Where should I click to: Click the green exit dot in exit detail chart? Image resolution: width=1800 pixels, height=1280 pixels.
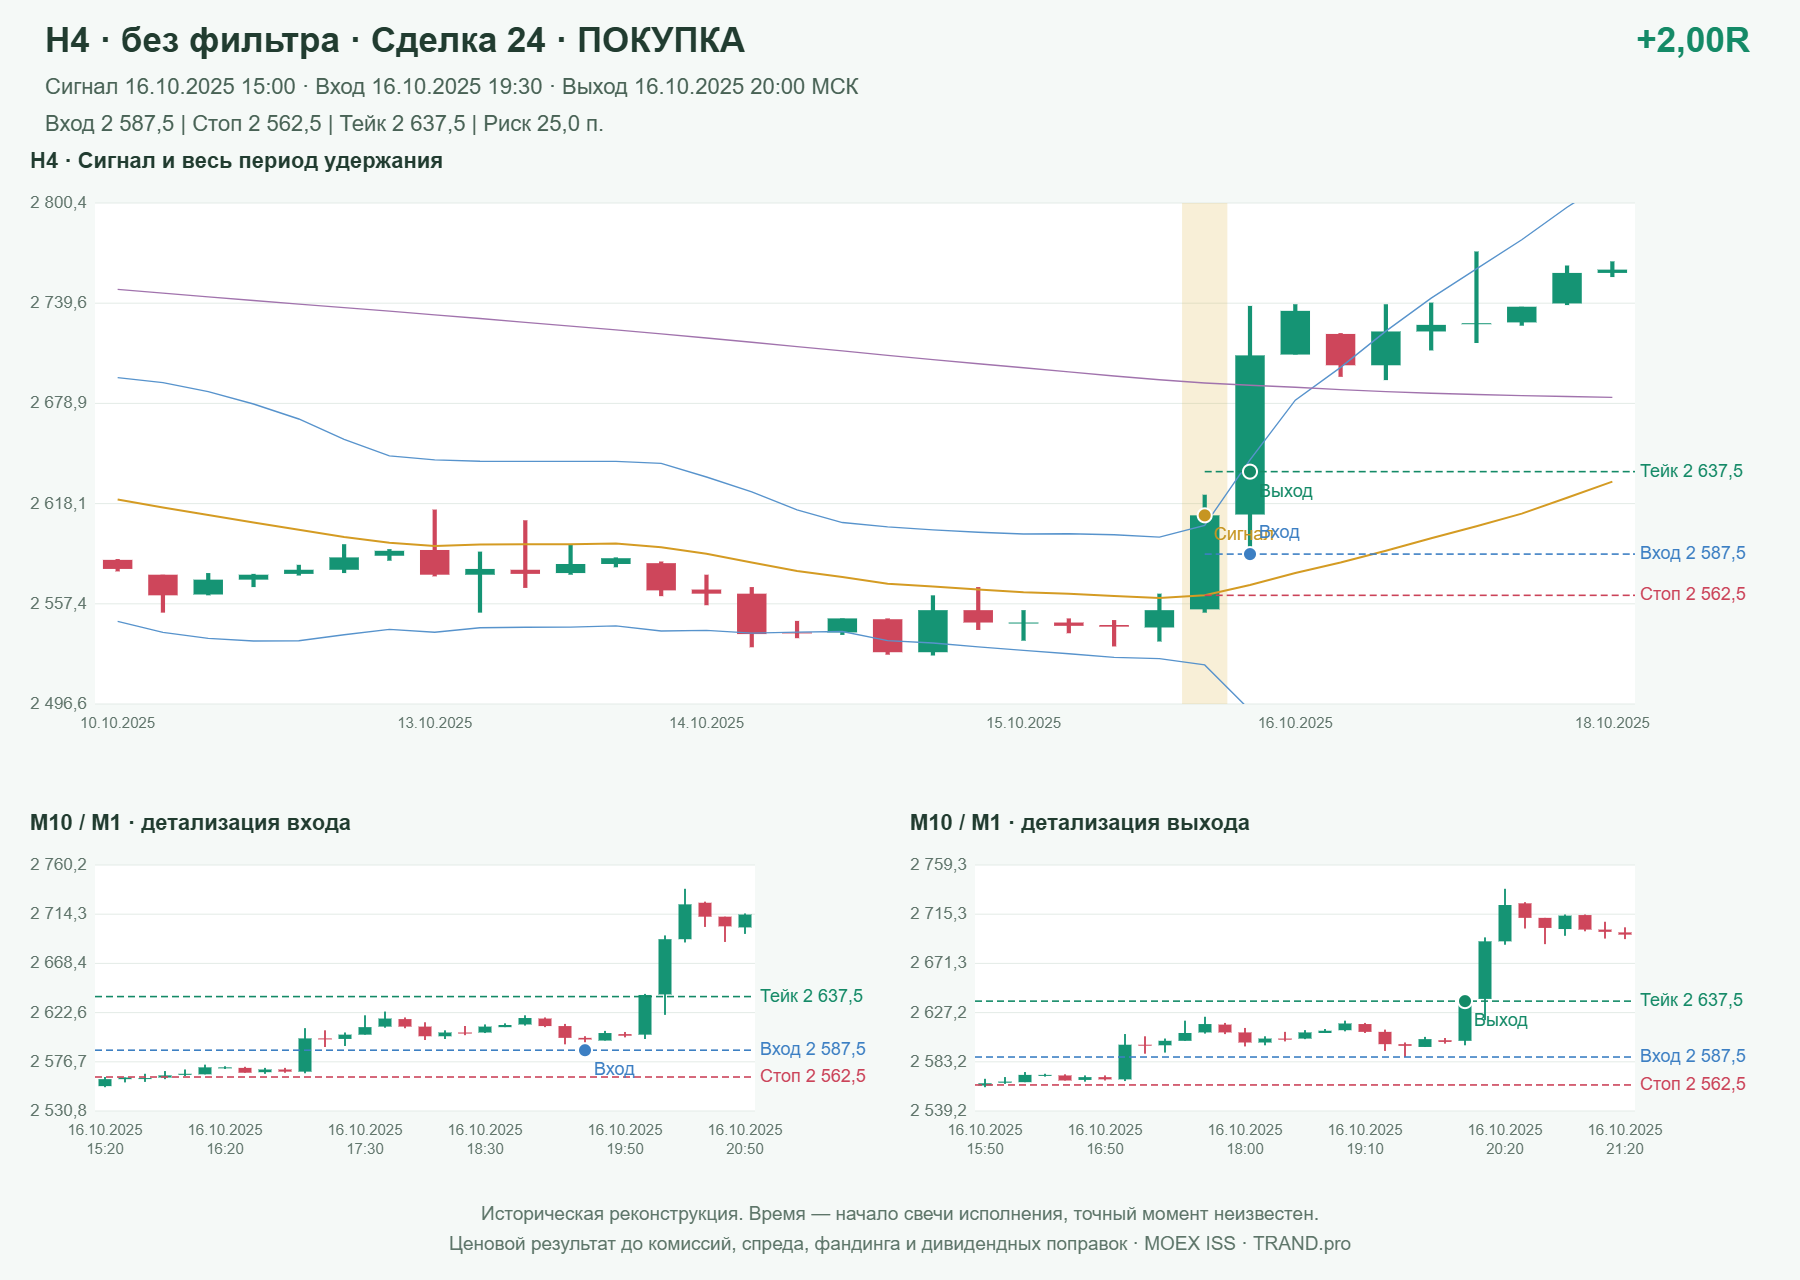(x=1465, y=1001)
